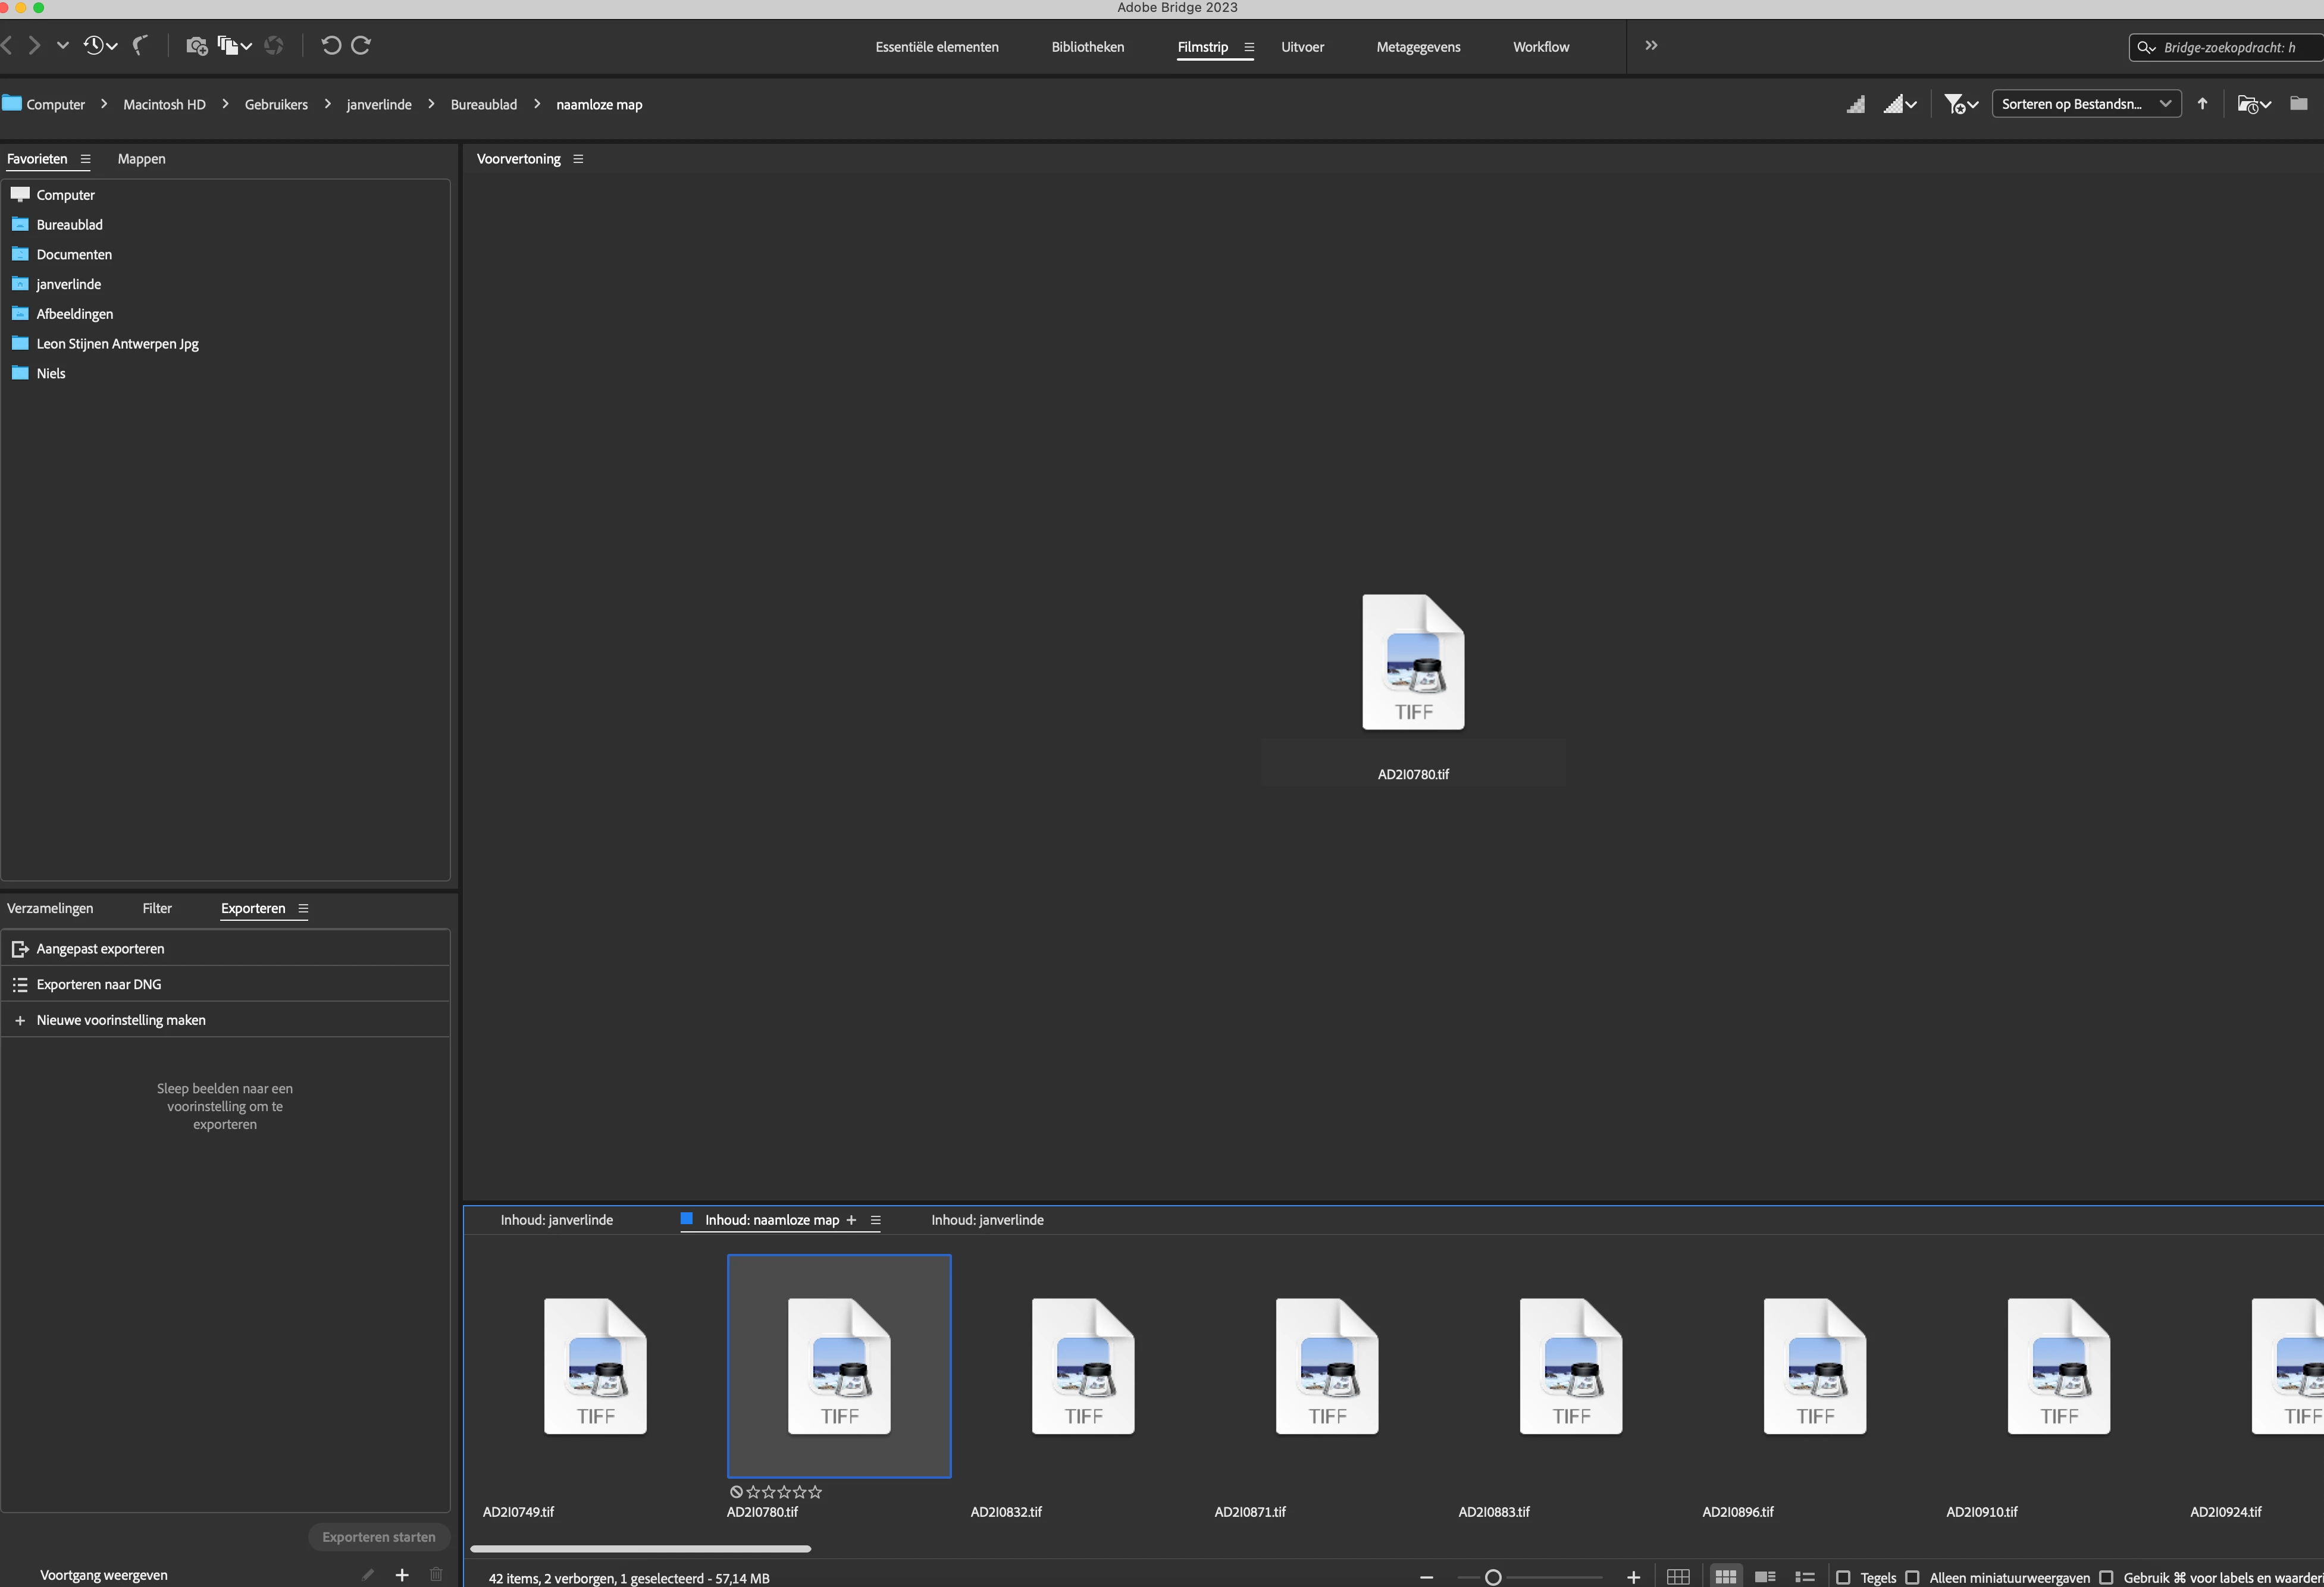This screenshot has width=2324, height=1587.
Task: Rotate 90 degrees counterclockwise
Action: (x=331, y=45)
